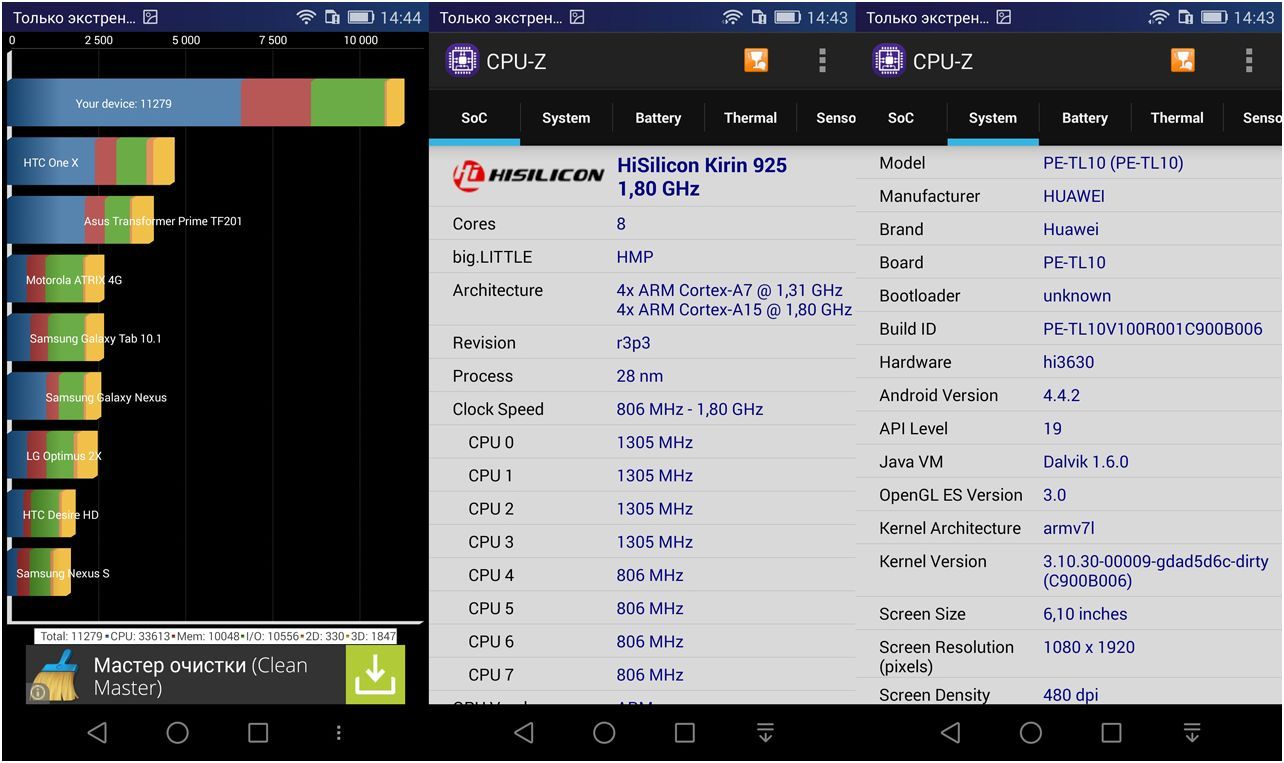Tap the three-dot menu in the benchmark navigation bar
Screen dimensions: 1284x763
pyautogui.click(x=339, y=733)
